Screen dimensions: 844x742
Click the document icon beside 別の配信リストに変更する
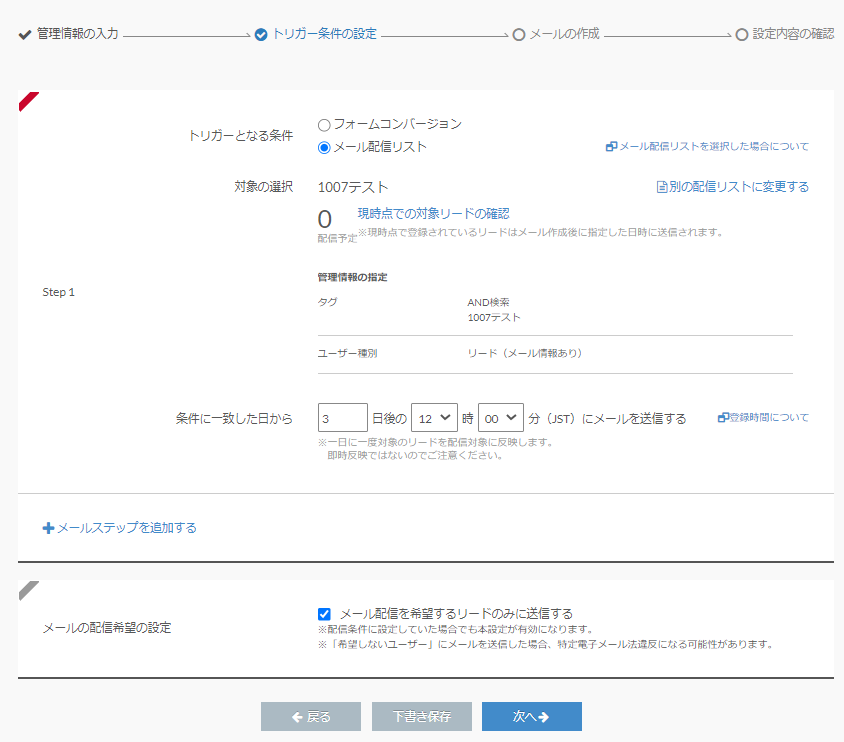point(661,187)
